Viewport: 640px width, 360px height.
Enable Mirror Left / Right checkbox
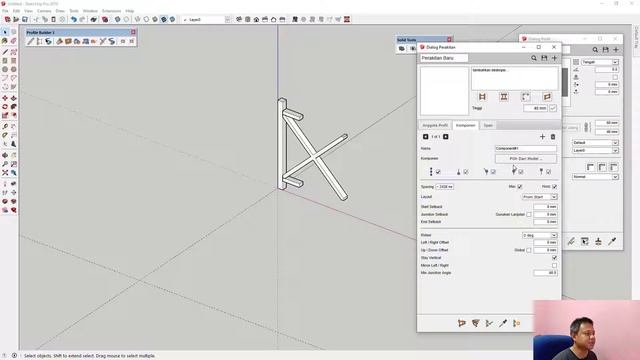pos(554,265)
